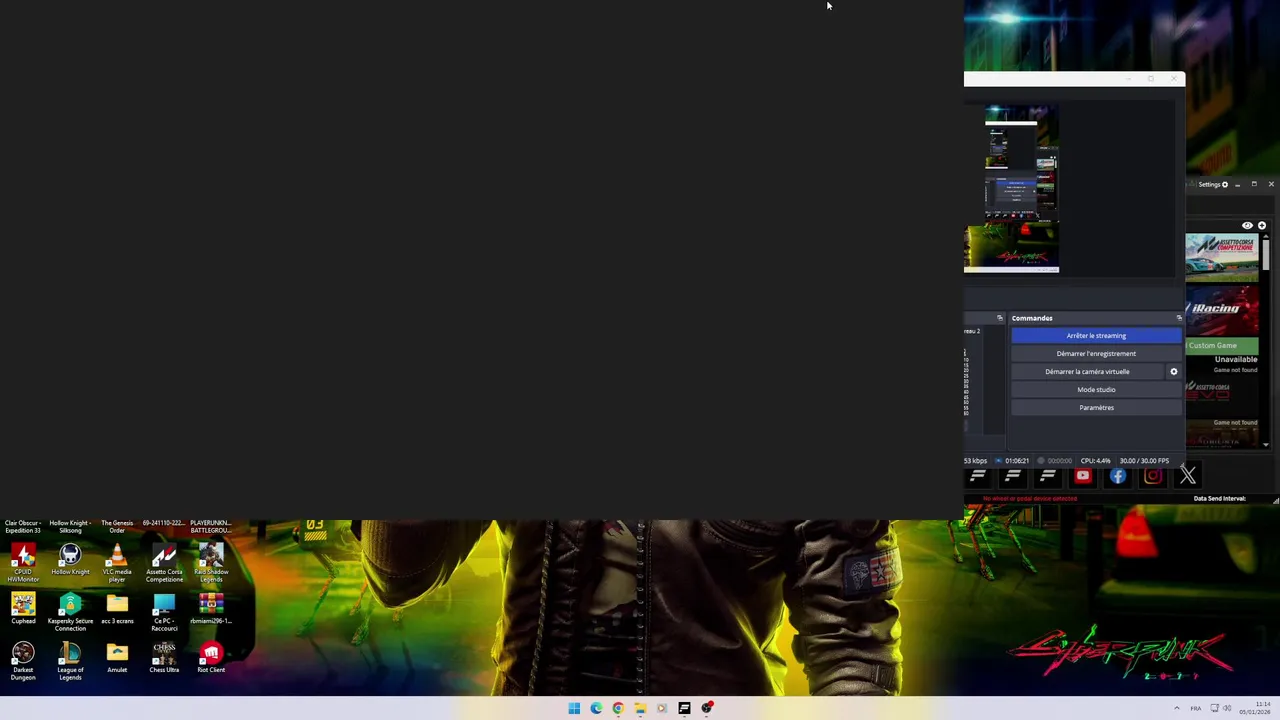Open the taskbar clock and date

[1256, 708]
